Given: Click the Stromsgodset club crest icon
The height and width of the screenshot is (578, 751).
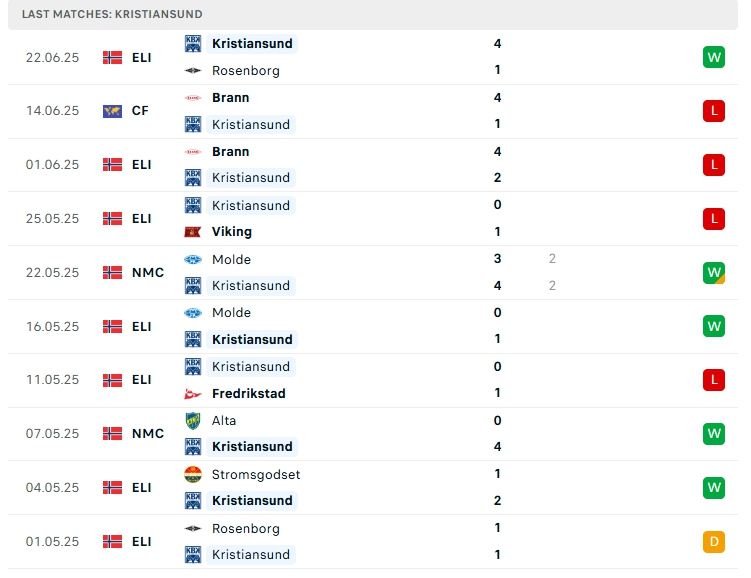Looking at the screenshot, I should point(193,475).
